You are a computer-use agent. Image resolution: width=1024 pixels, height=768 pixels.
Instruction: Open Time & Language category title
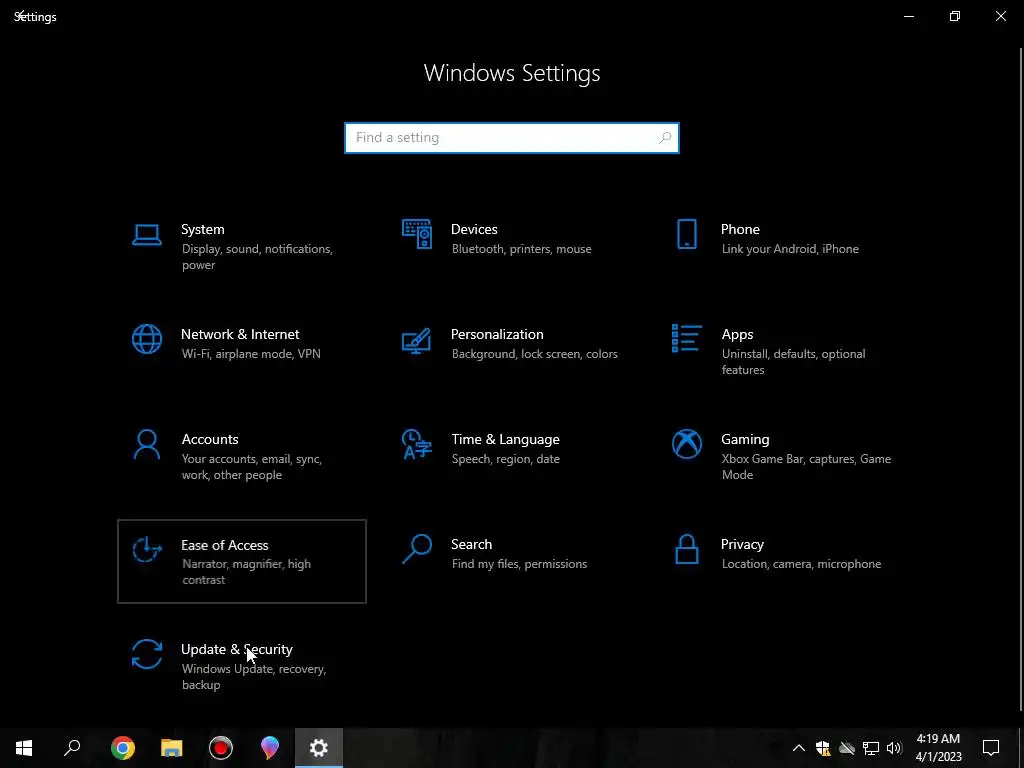tap(505, 440)
